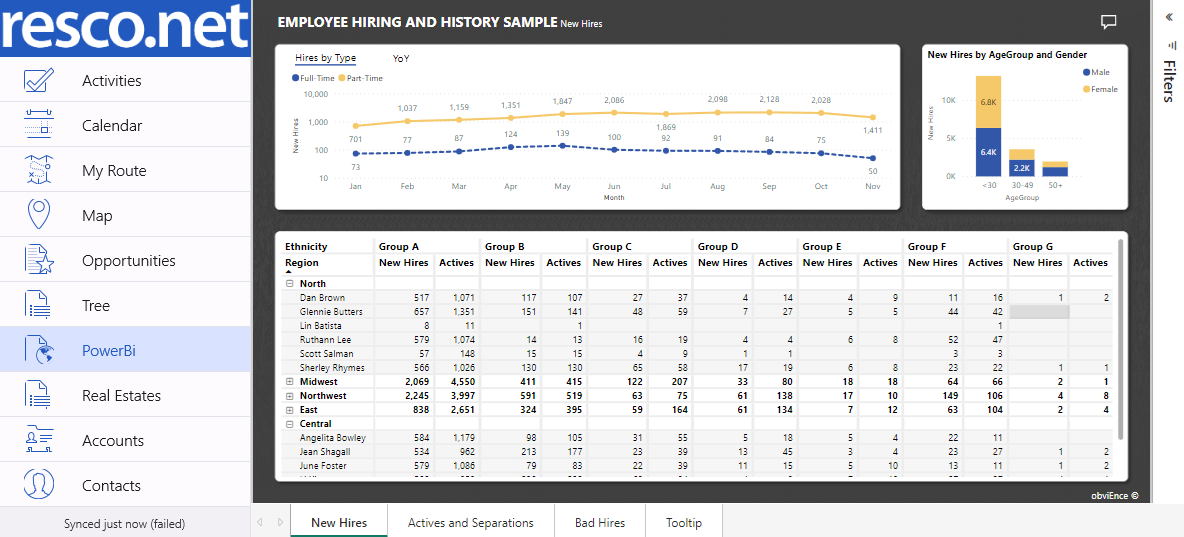Open the Actives and Separations tab
This screenshot has width=1184, height=537.
tap(470, 522)
